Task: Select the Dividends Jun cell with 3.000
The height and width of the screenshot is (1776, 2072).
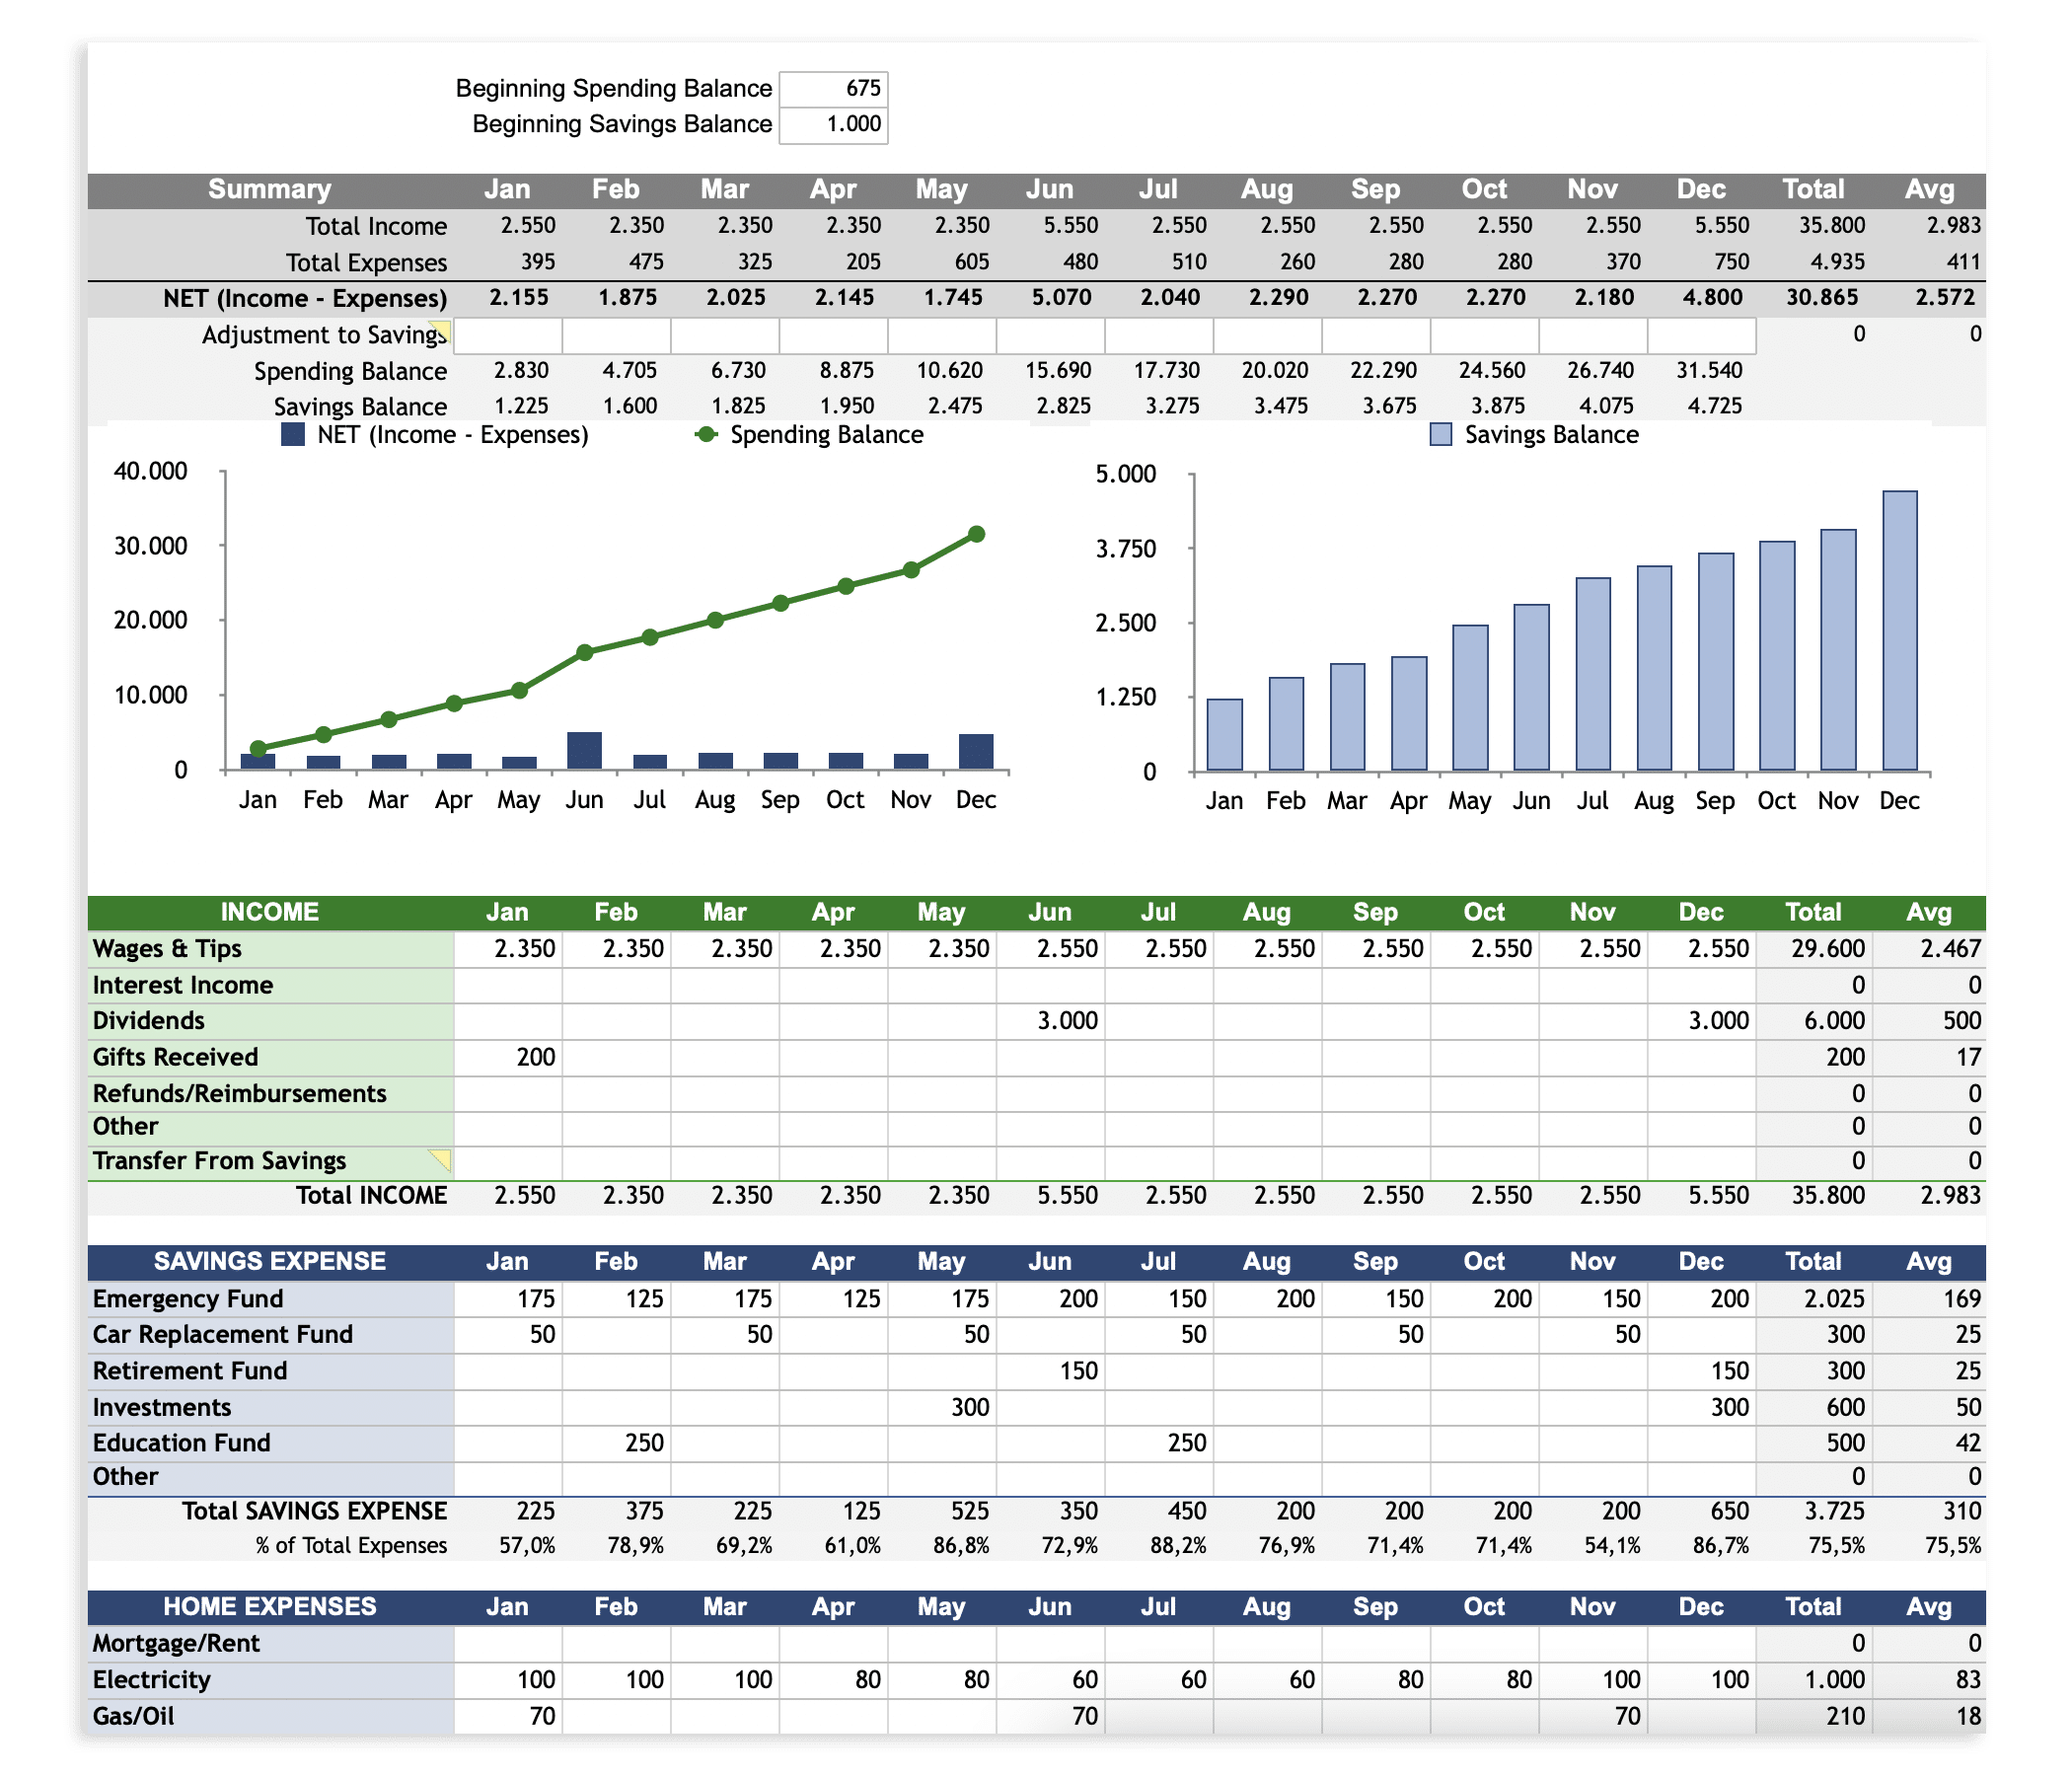Action: (x=1051, y=1021)
